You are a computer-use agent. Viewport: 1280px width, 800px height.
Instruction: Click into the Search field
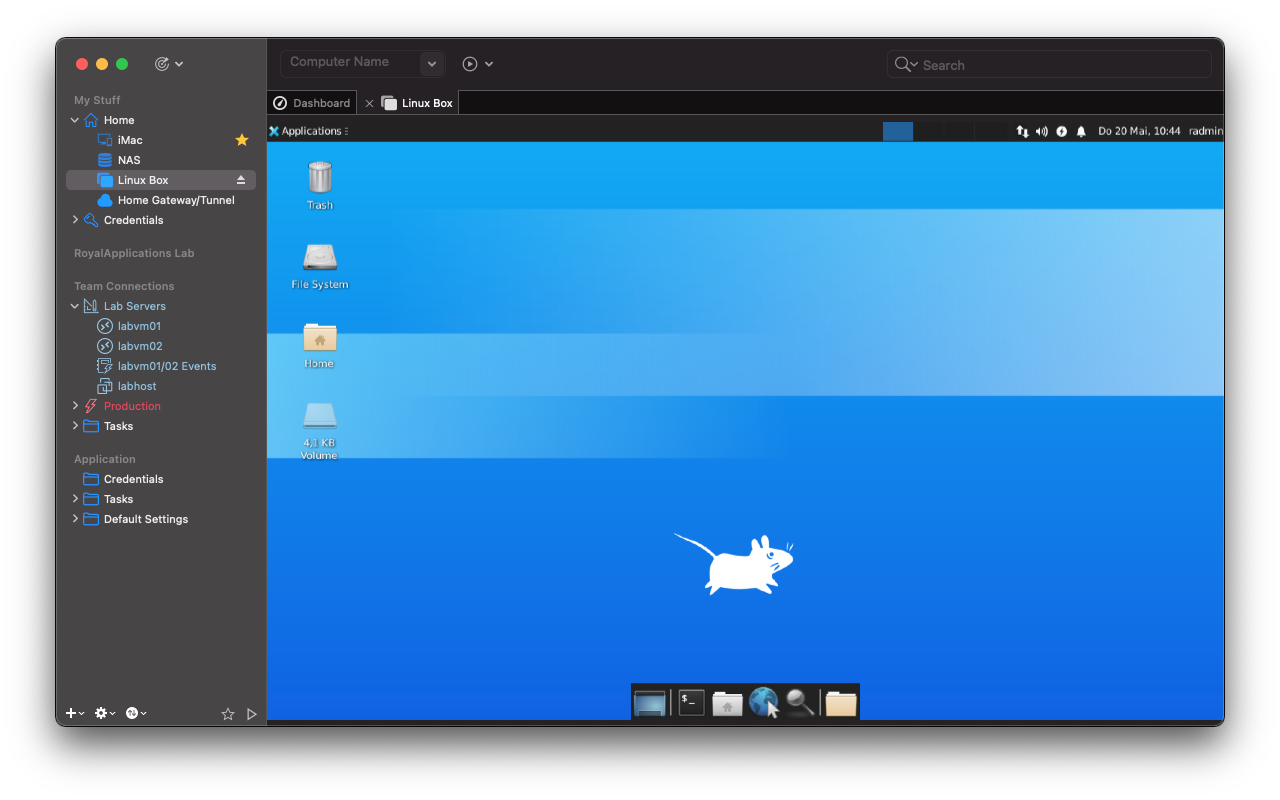click(x=1048, y=64)
